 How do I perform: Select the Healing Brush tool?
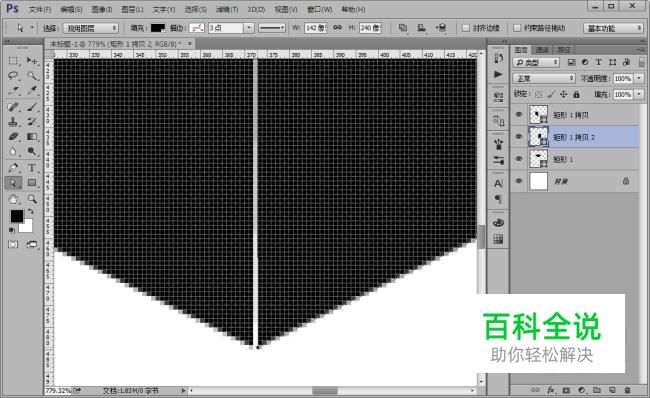point(13,107)
